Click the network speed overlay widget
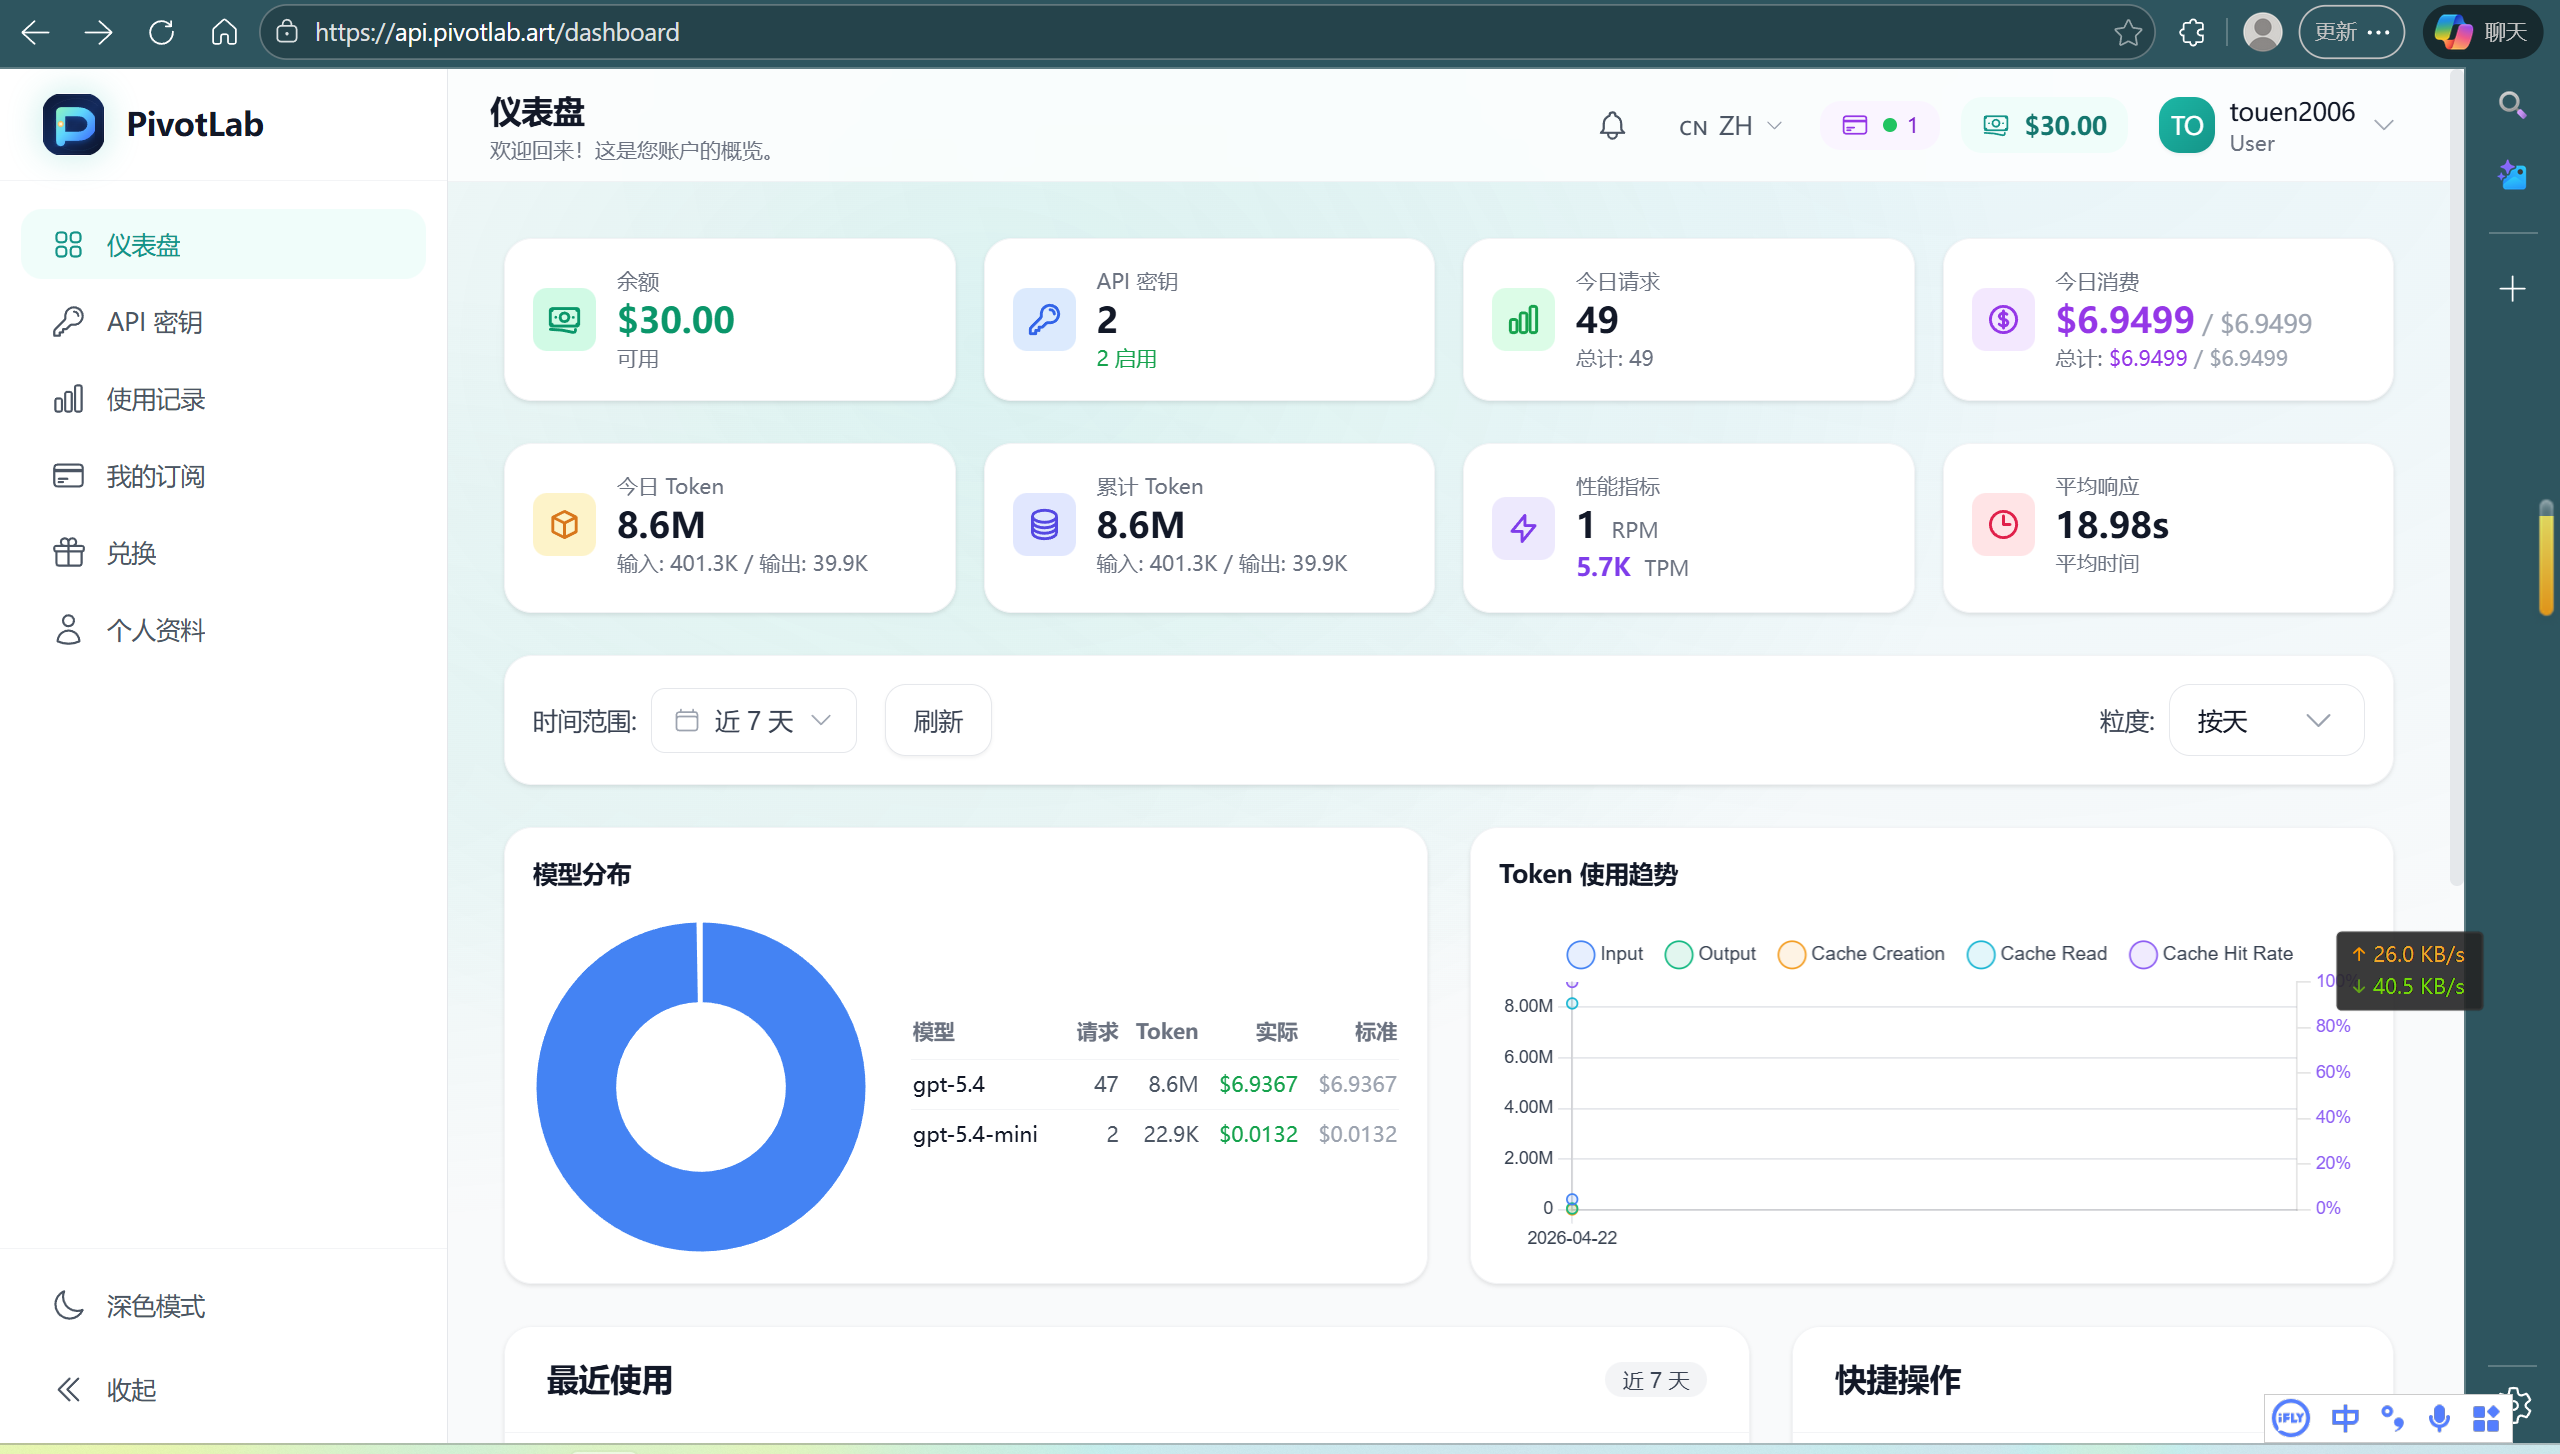2560x1454 pixels. tap(2408, 970)
